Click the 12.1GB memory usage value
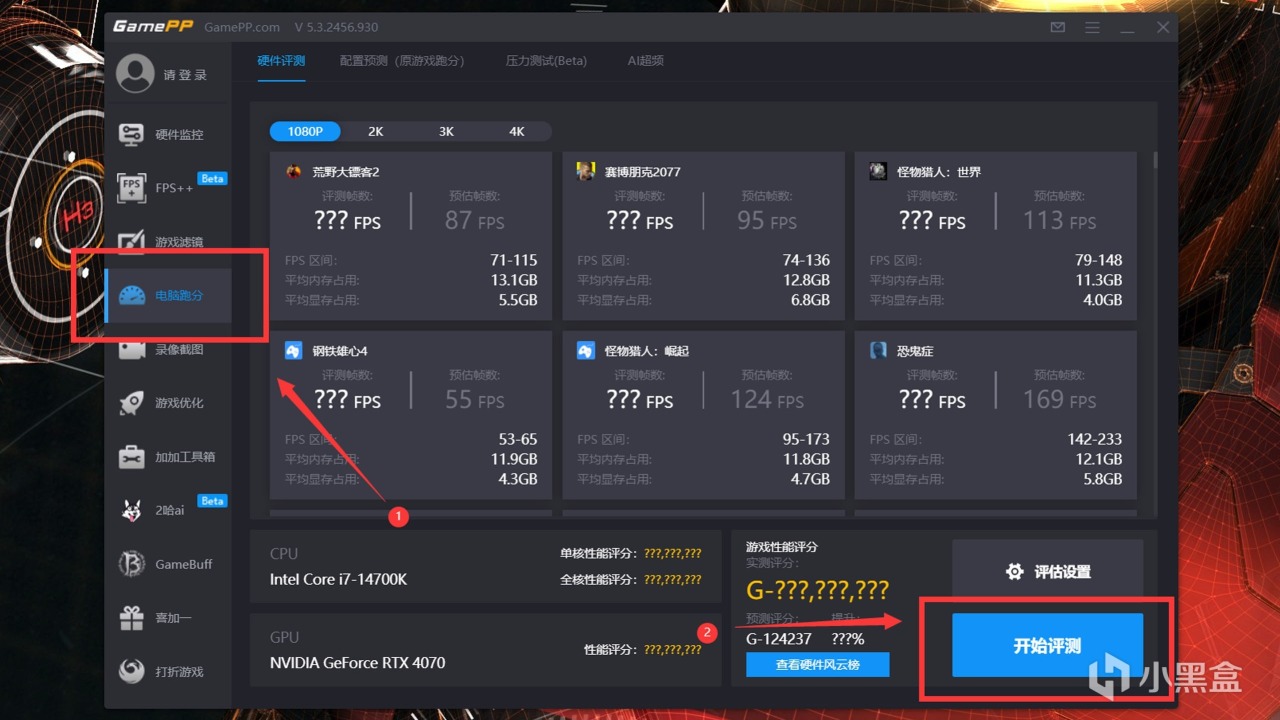Screen dimensions: 1280x720 click(1098, 459)
